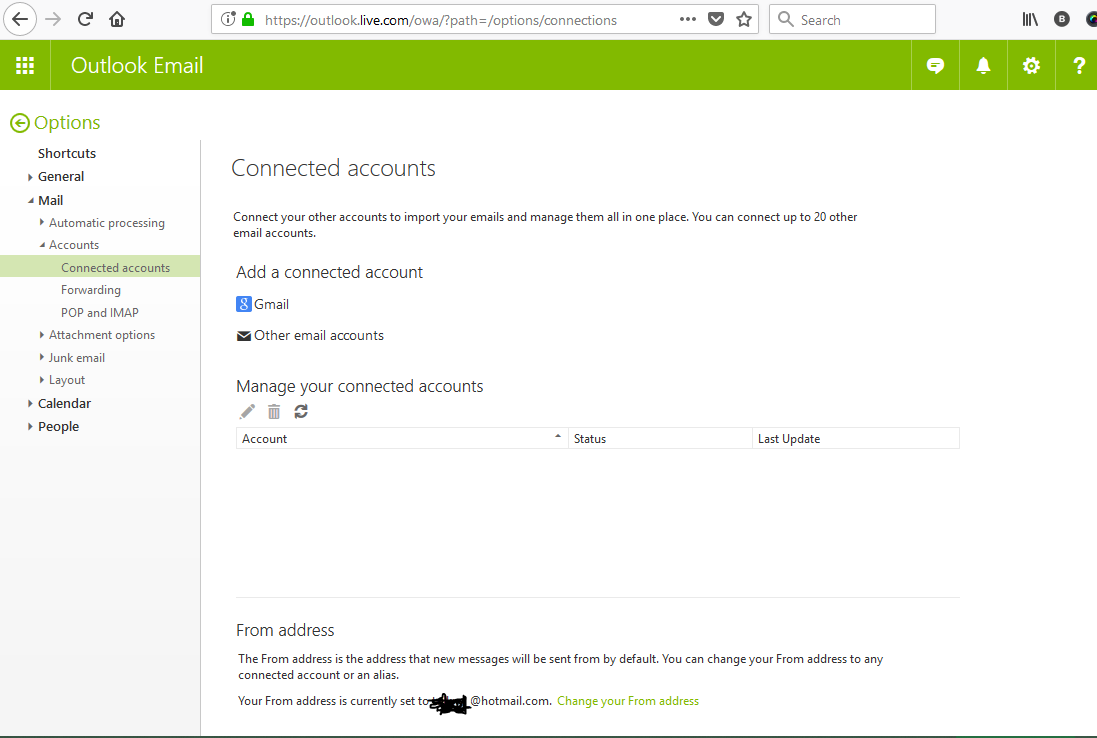
Task: Expand the Layout section
Action: tap(42, 380)
